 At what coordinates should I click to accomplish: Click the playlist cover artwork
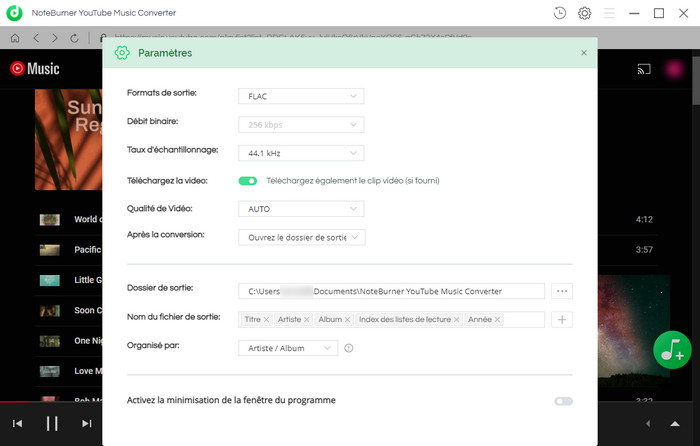(68, 139)
